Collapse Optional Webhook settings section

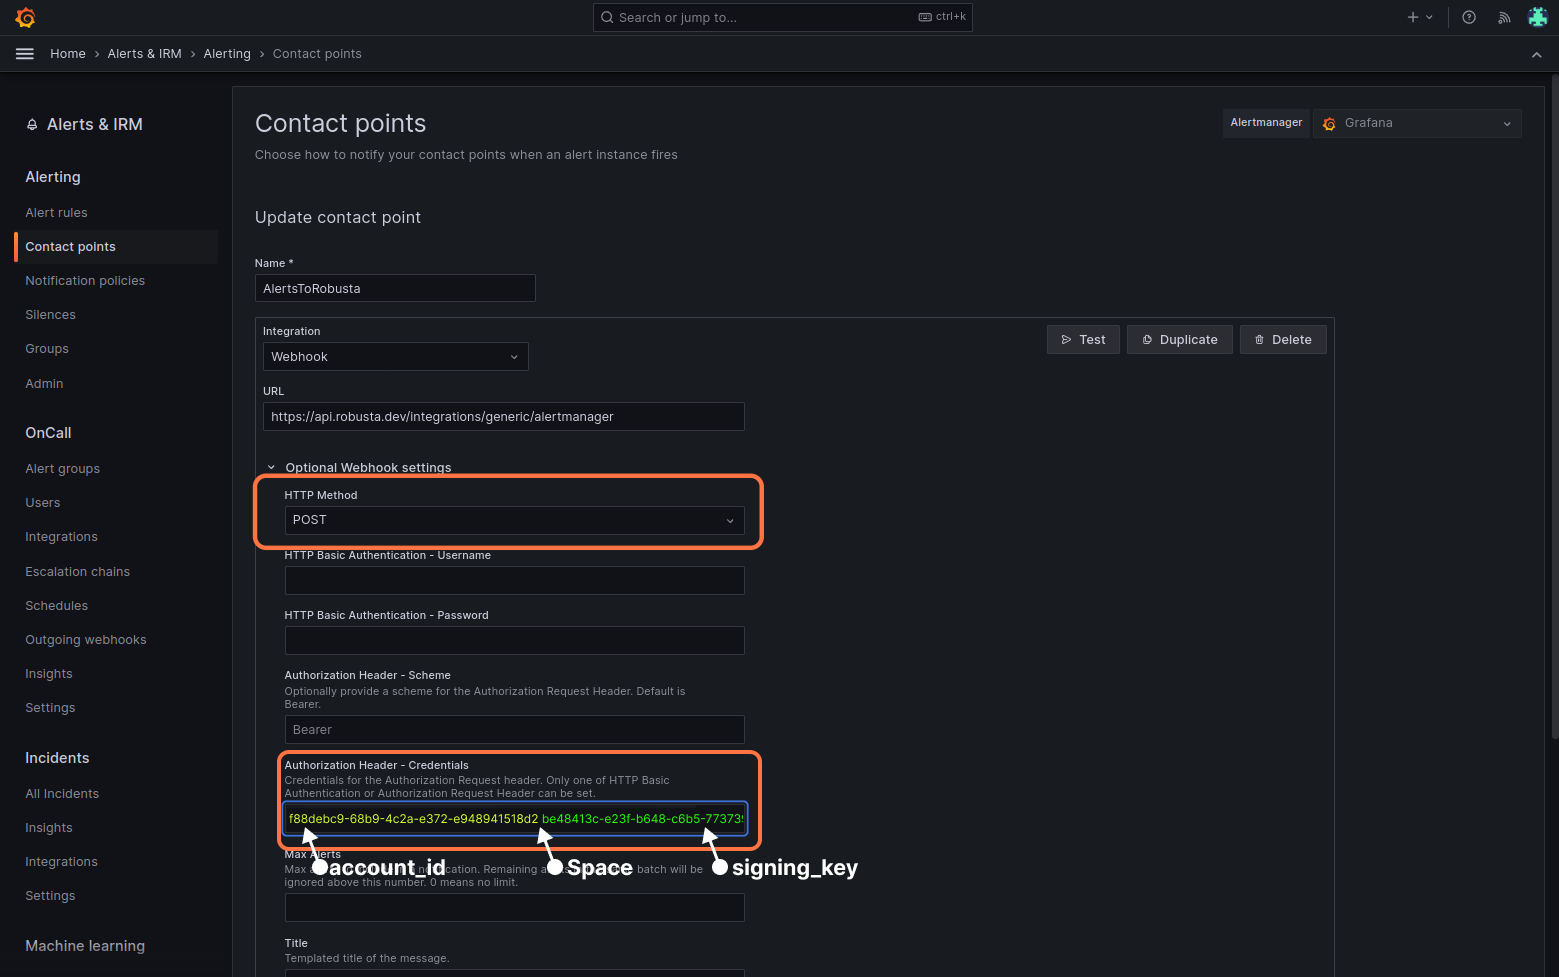[x=271, y=467]
